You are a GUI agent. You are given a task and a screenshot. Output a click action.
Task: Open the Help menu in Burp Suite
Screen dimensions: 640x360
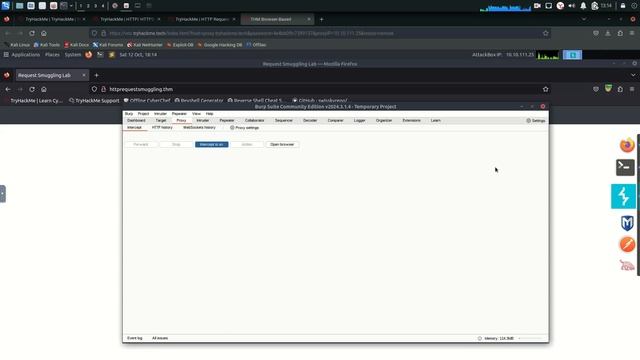click(x=209, y=114)
